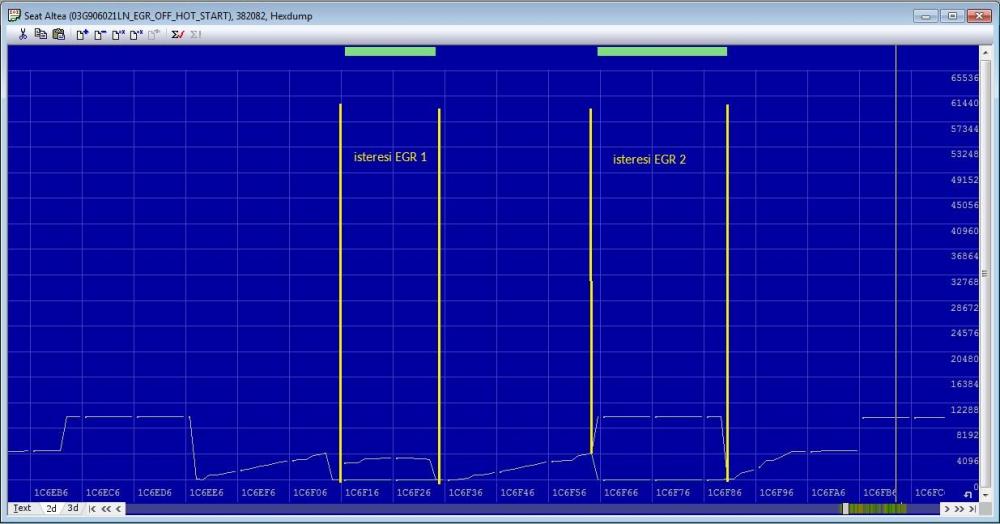
Task: Switch to the Text view tab
Action: [21, 508]
